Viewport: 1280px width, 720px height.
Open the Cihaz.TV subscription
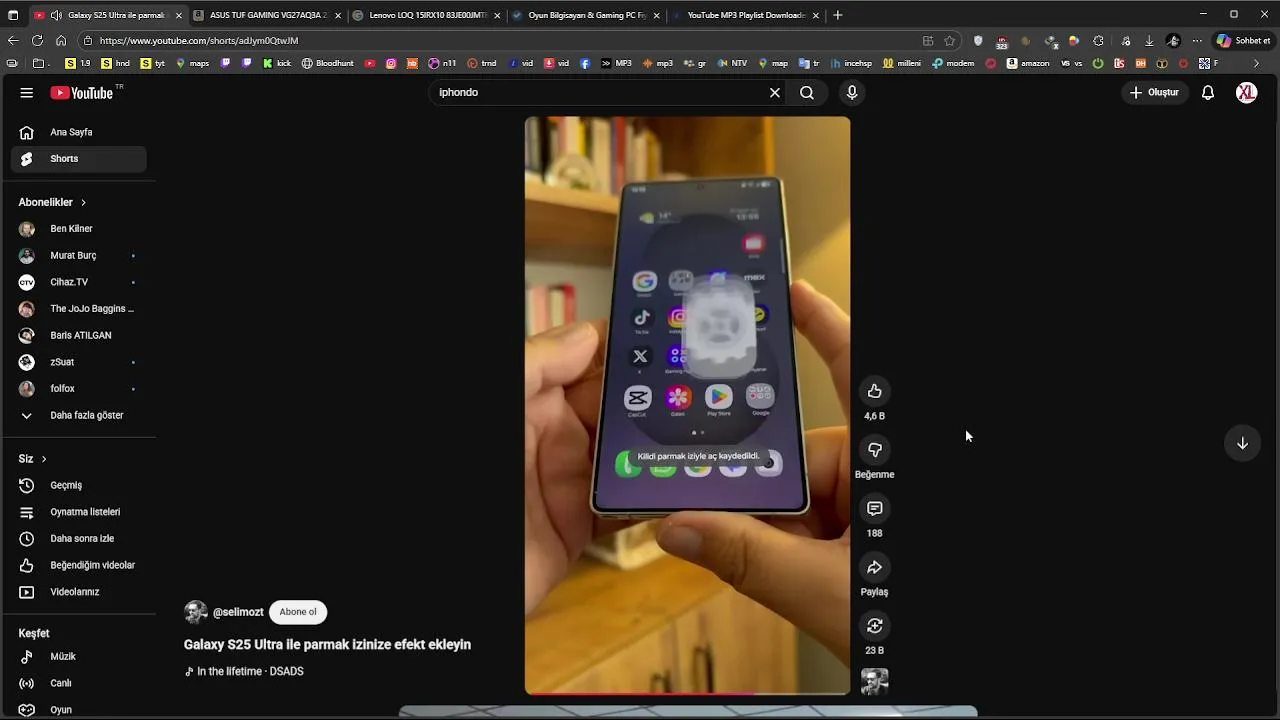(x=79, y=282)
